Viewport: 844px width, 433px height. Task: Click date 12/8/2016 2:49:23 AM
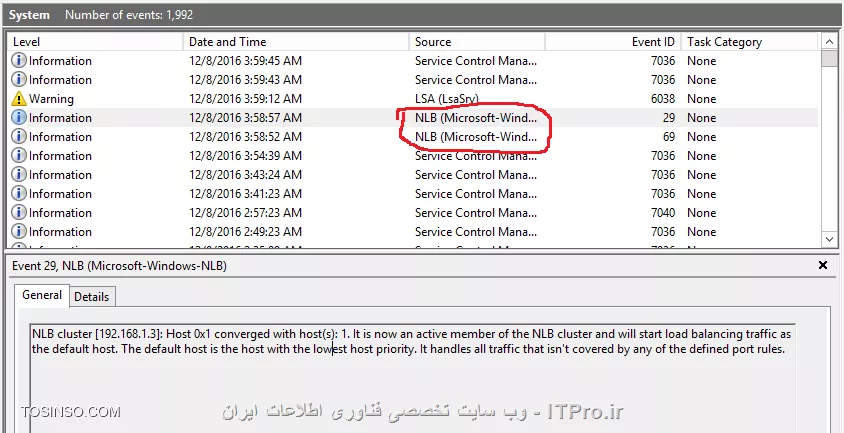point(245,232)
